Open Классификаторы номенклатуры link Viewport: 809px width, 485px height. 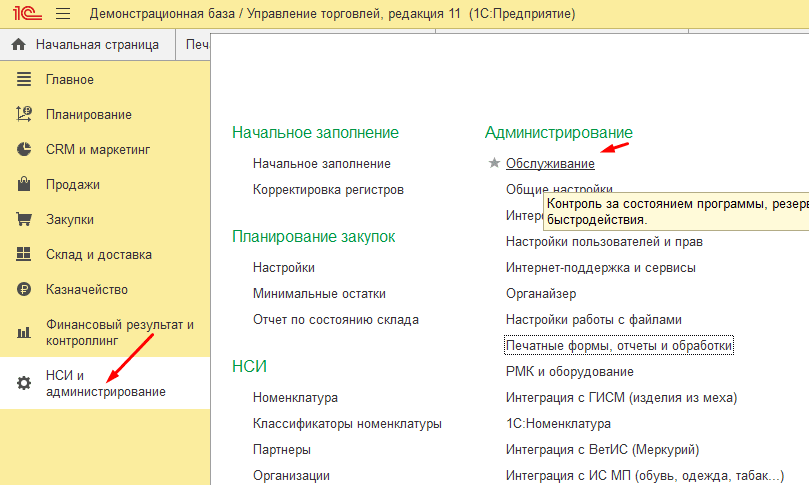click(x=347, y=424)
